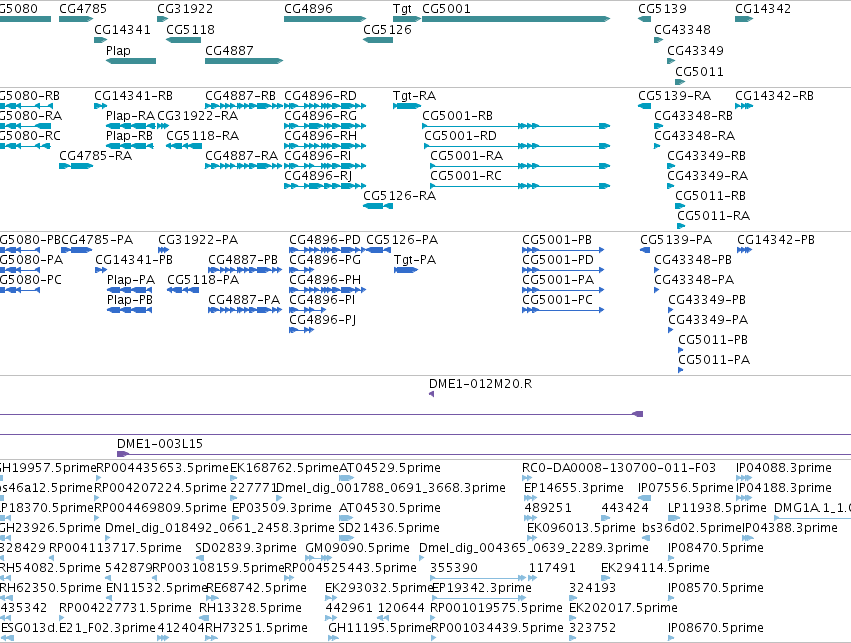Click the CG43349 gene label
Screen dimensions: 851x643
[x=695, y=50]
